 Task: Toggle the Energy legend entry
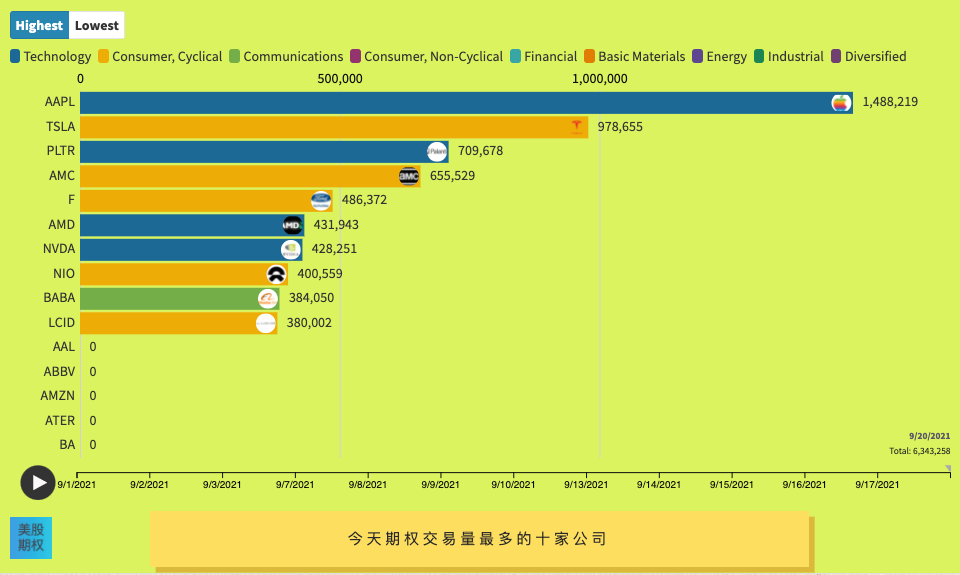click(719, 56)
